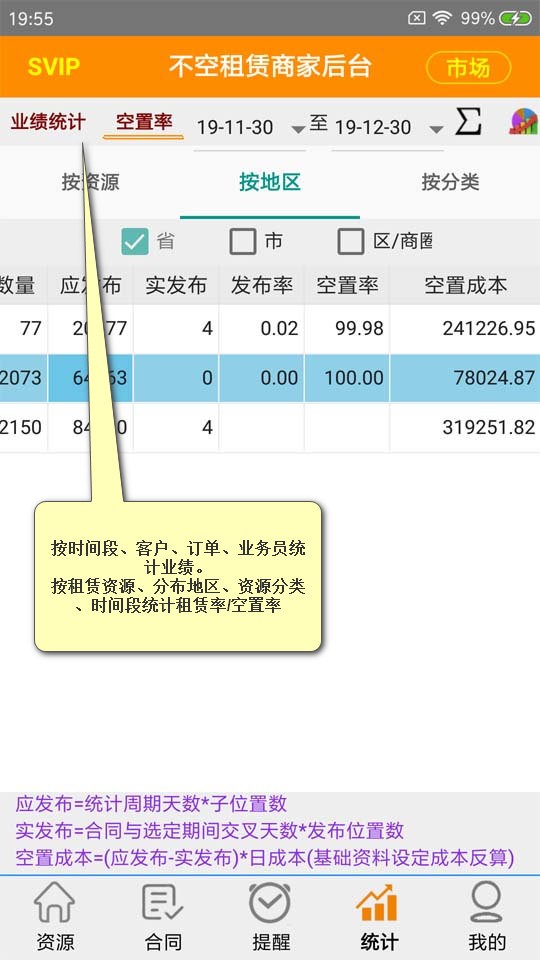Tap the battery icon in status bar
The height and width of the screenshot is (960, 540).
pyautogui.click(x=515, y=18)
